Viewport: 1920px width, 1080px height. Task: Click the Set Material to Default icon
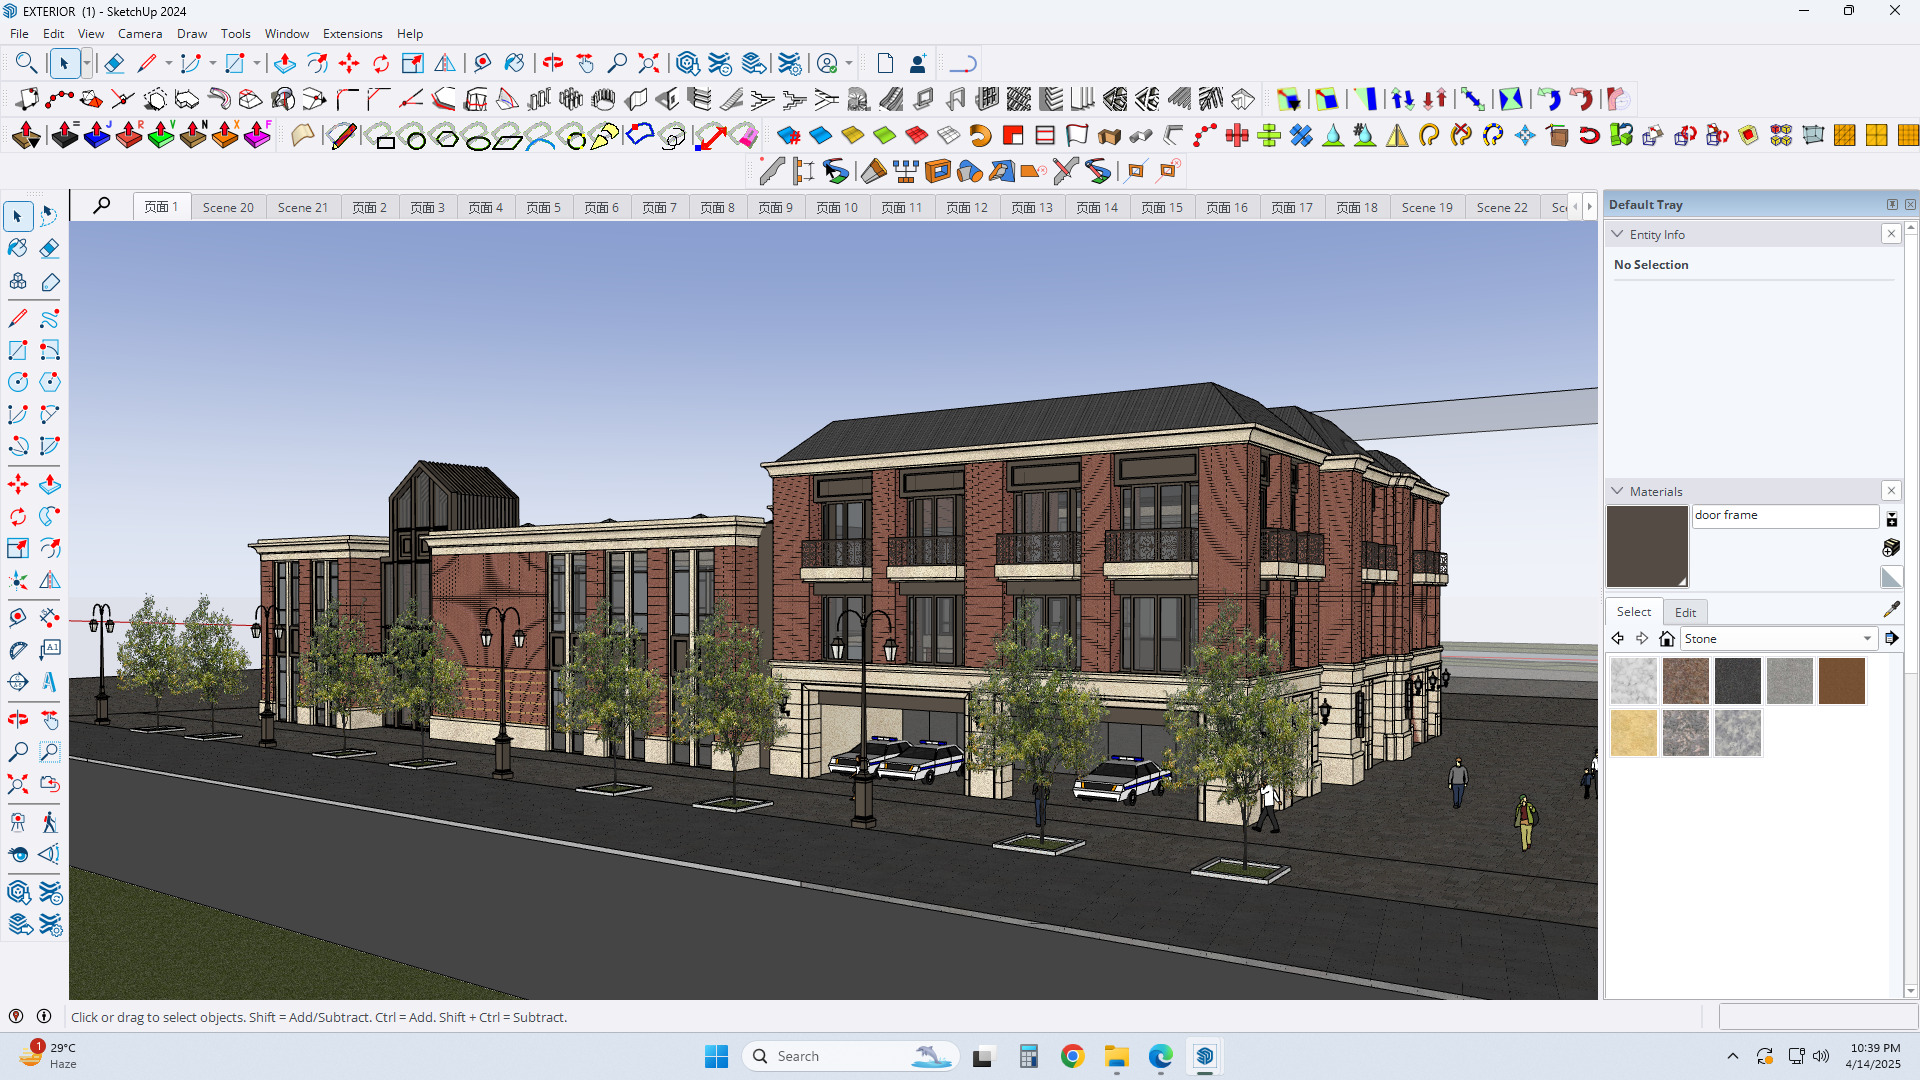point(1891,577)
